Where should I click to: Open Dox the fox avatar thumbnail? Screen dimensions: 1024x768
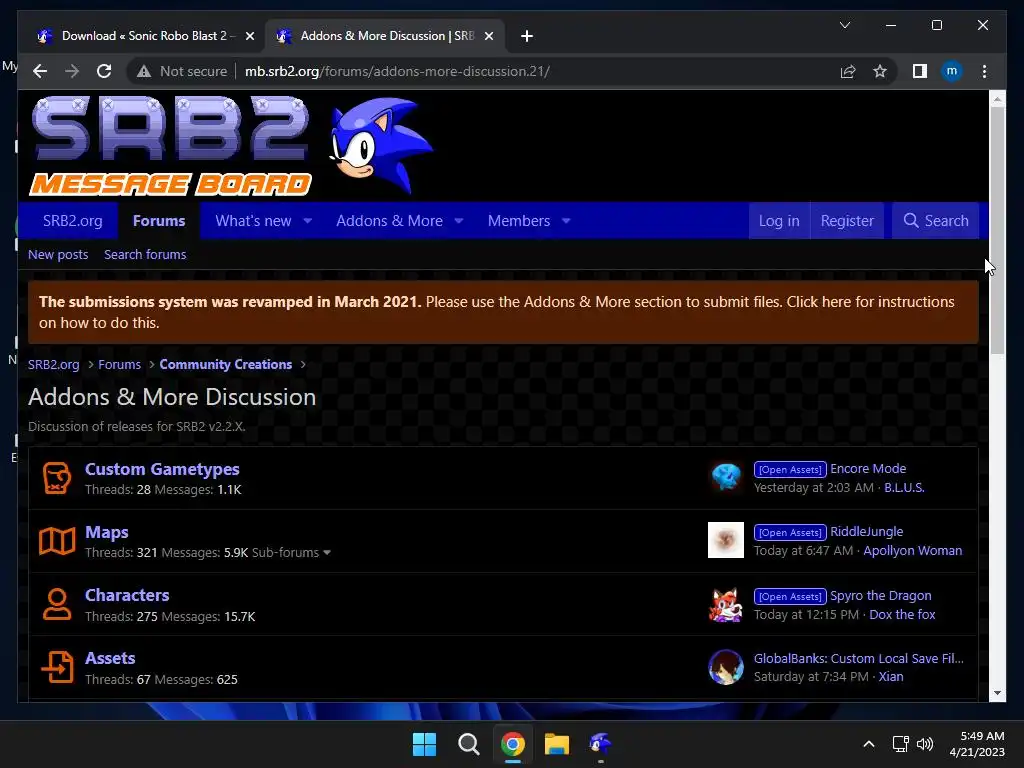726,604
